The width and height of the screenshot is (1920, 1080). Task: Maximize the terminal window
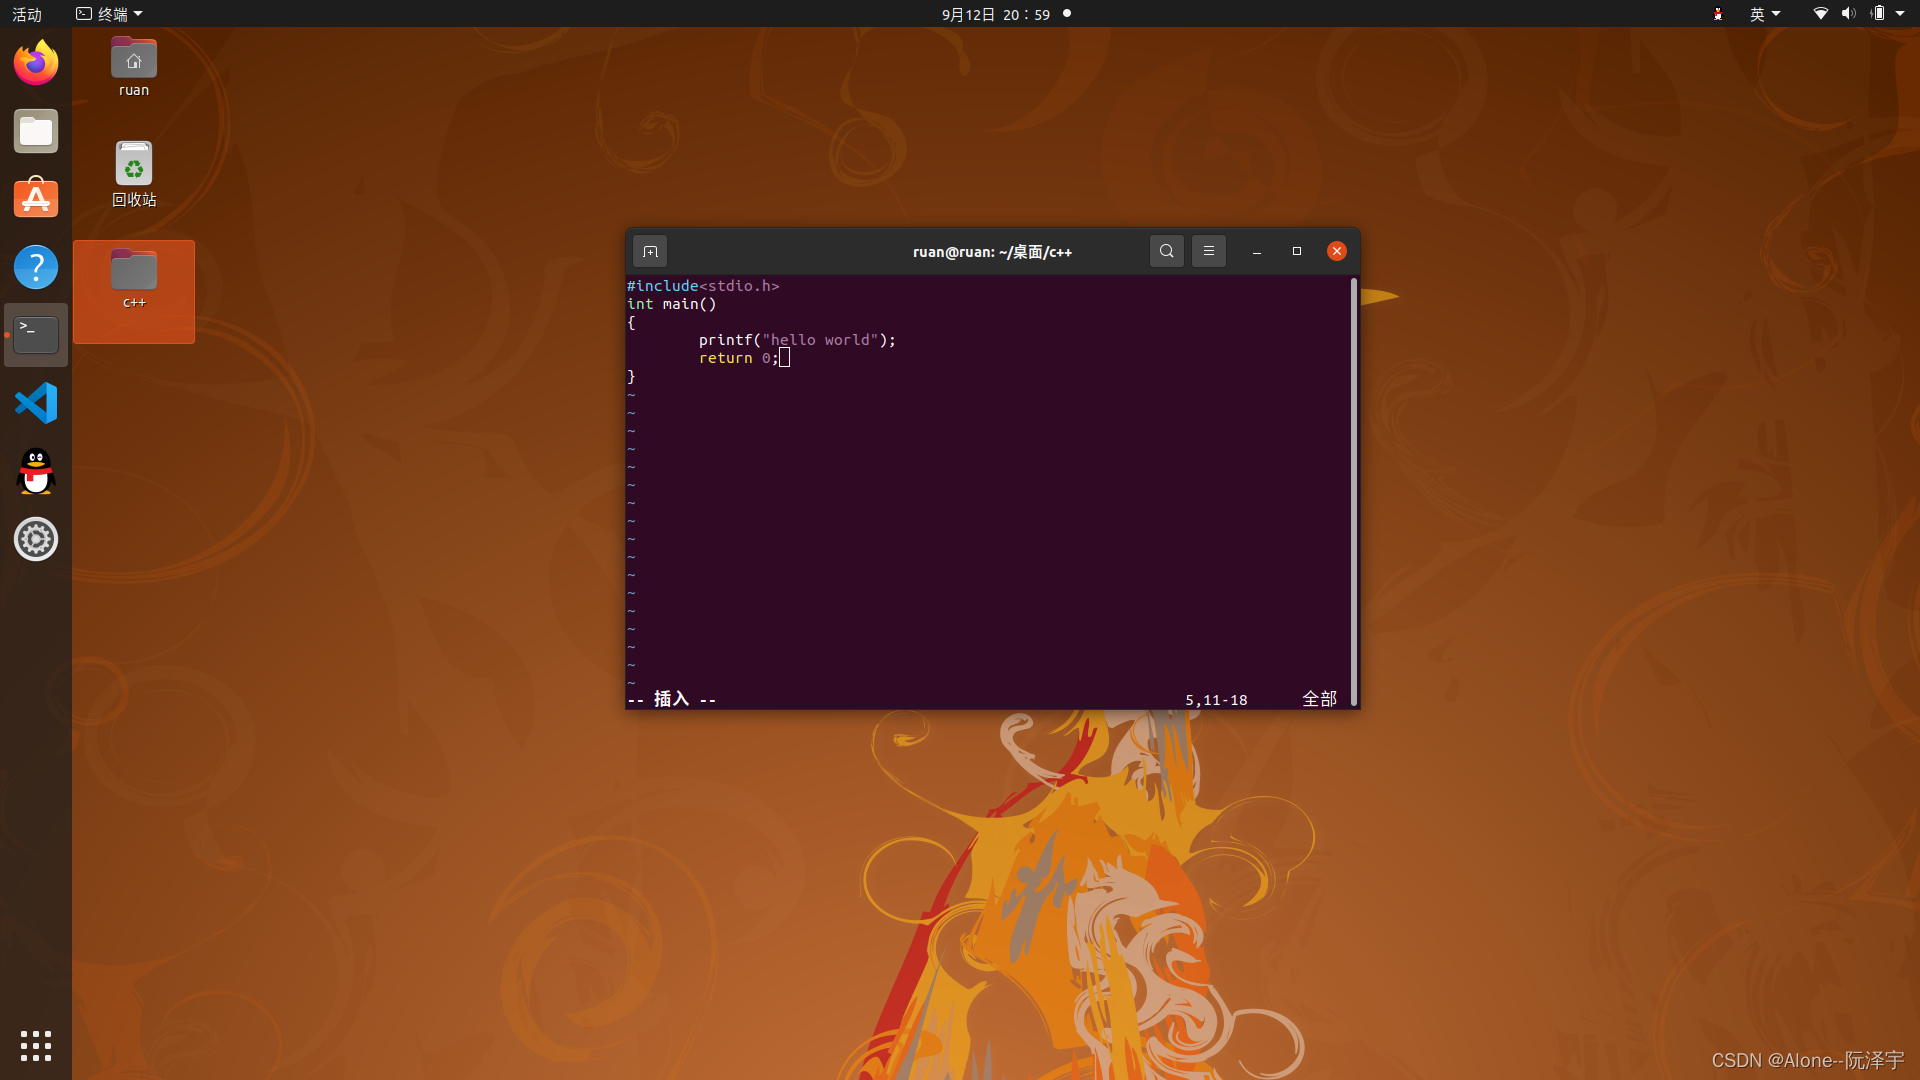point(1297,251)
